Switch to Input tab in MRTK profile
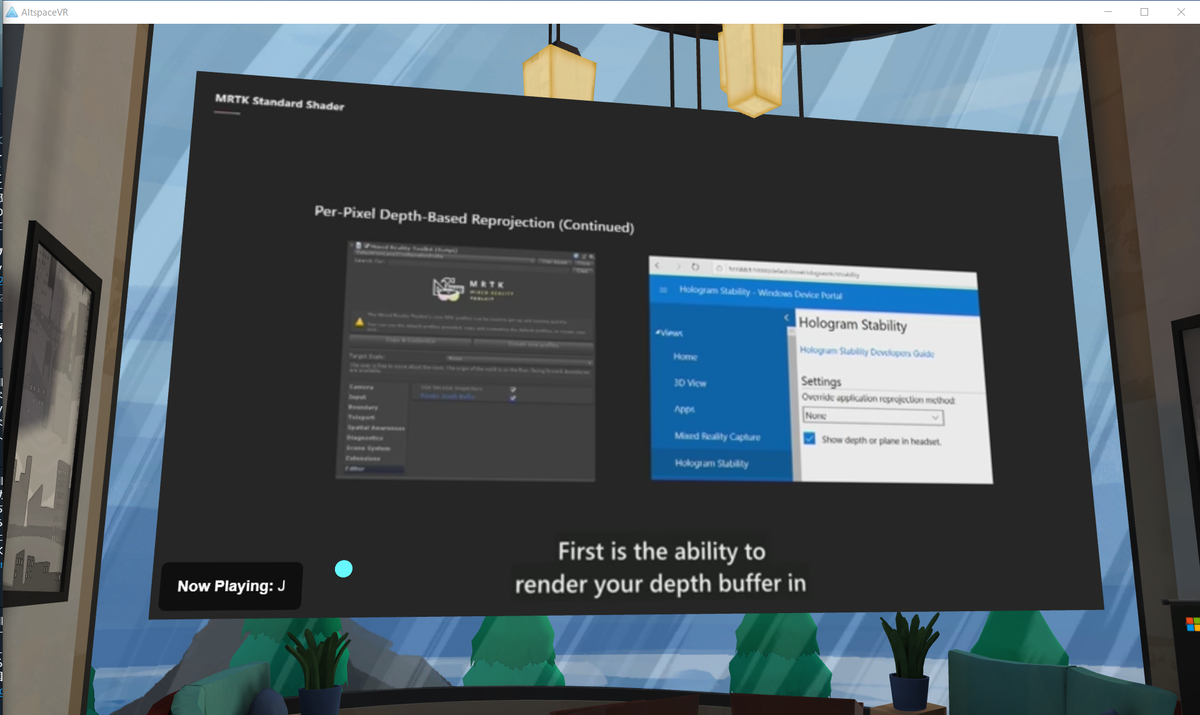Viewport: 1200px width, 715px height. [357, 397]
